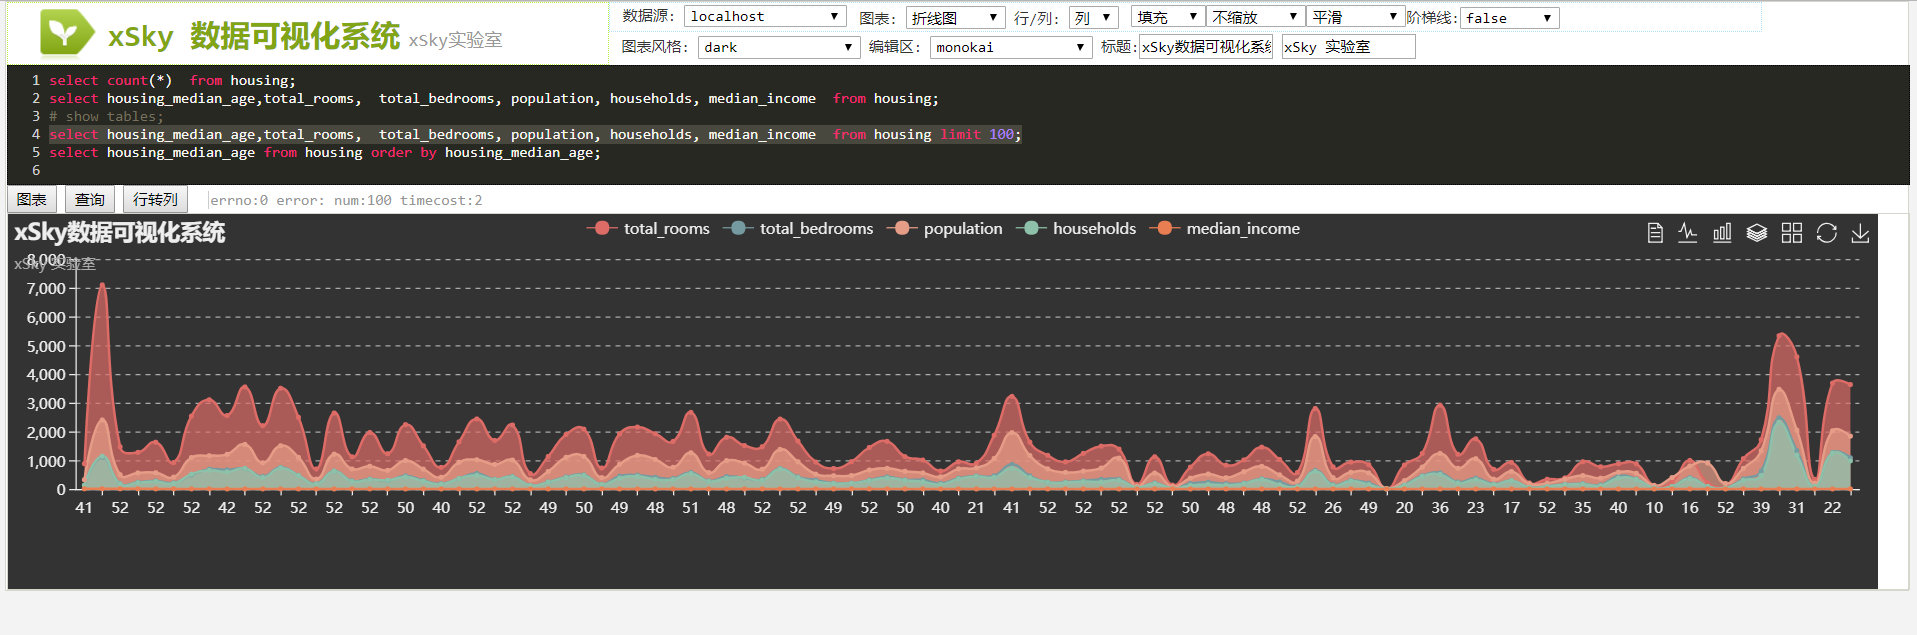1917x635 pixels.
Task: Toggle the total_rooms legend series
Action: [648, 229]
